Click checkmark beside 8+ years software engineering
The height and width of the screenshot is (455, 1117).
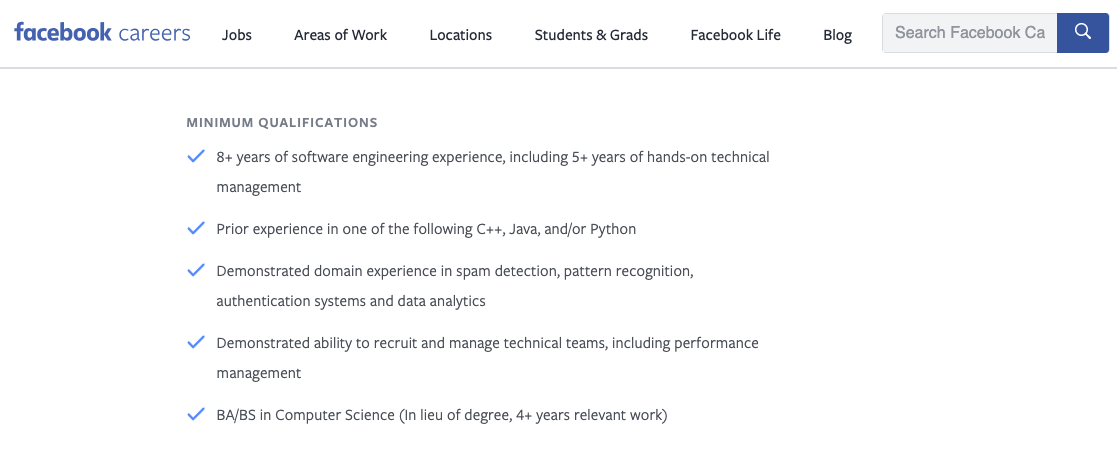196,157
